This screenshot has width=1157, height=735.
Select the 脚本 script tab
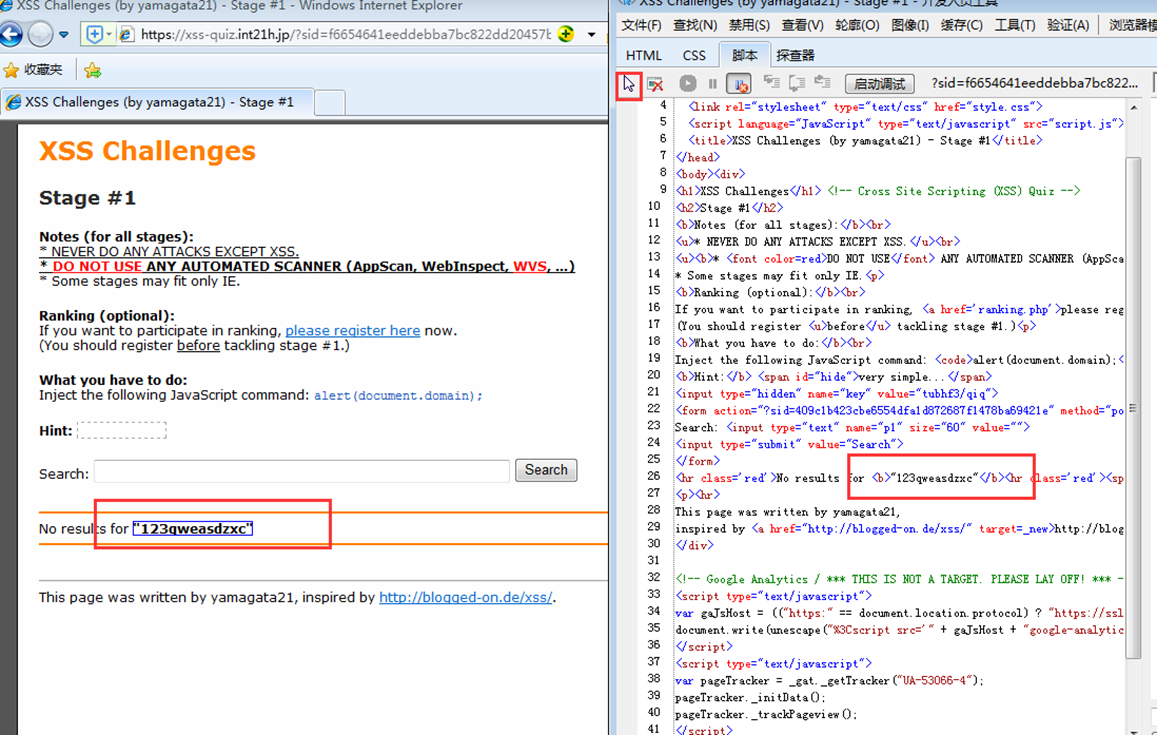point(745,55)
